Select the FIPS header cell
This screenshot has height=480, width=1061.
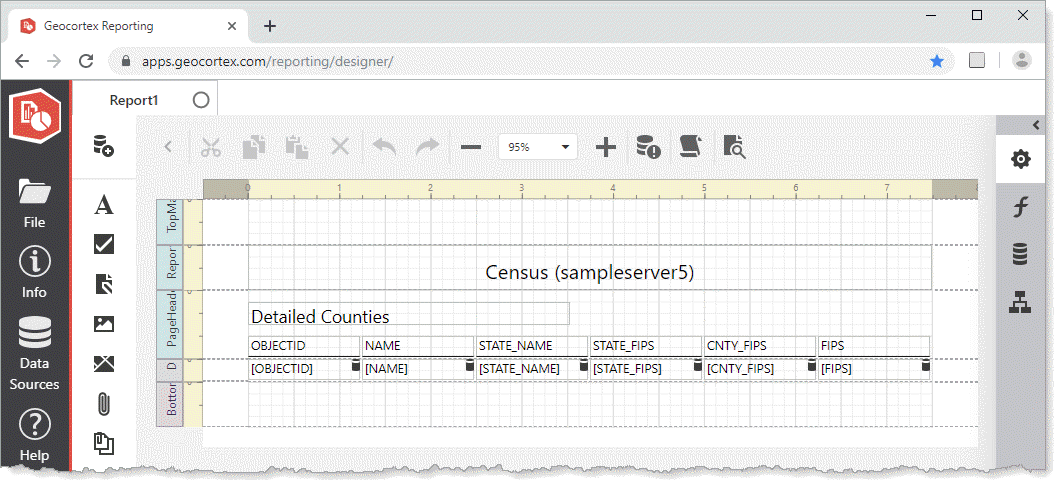874,346
